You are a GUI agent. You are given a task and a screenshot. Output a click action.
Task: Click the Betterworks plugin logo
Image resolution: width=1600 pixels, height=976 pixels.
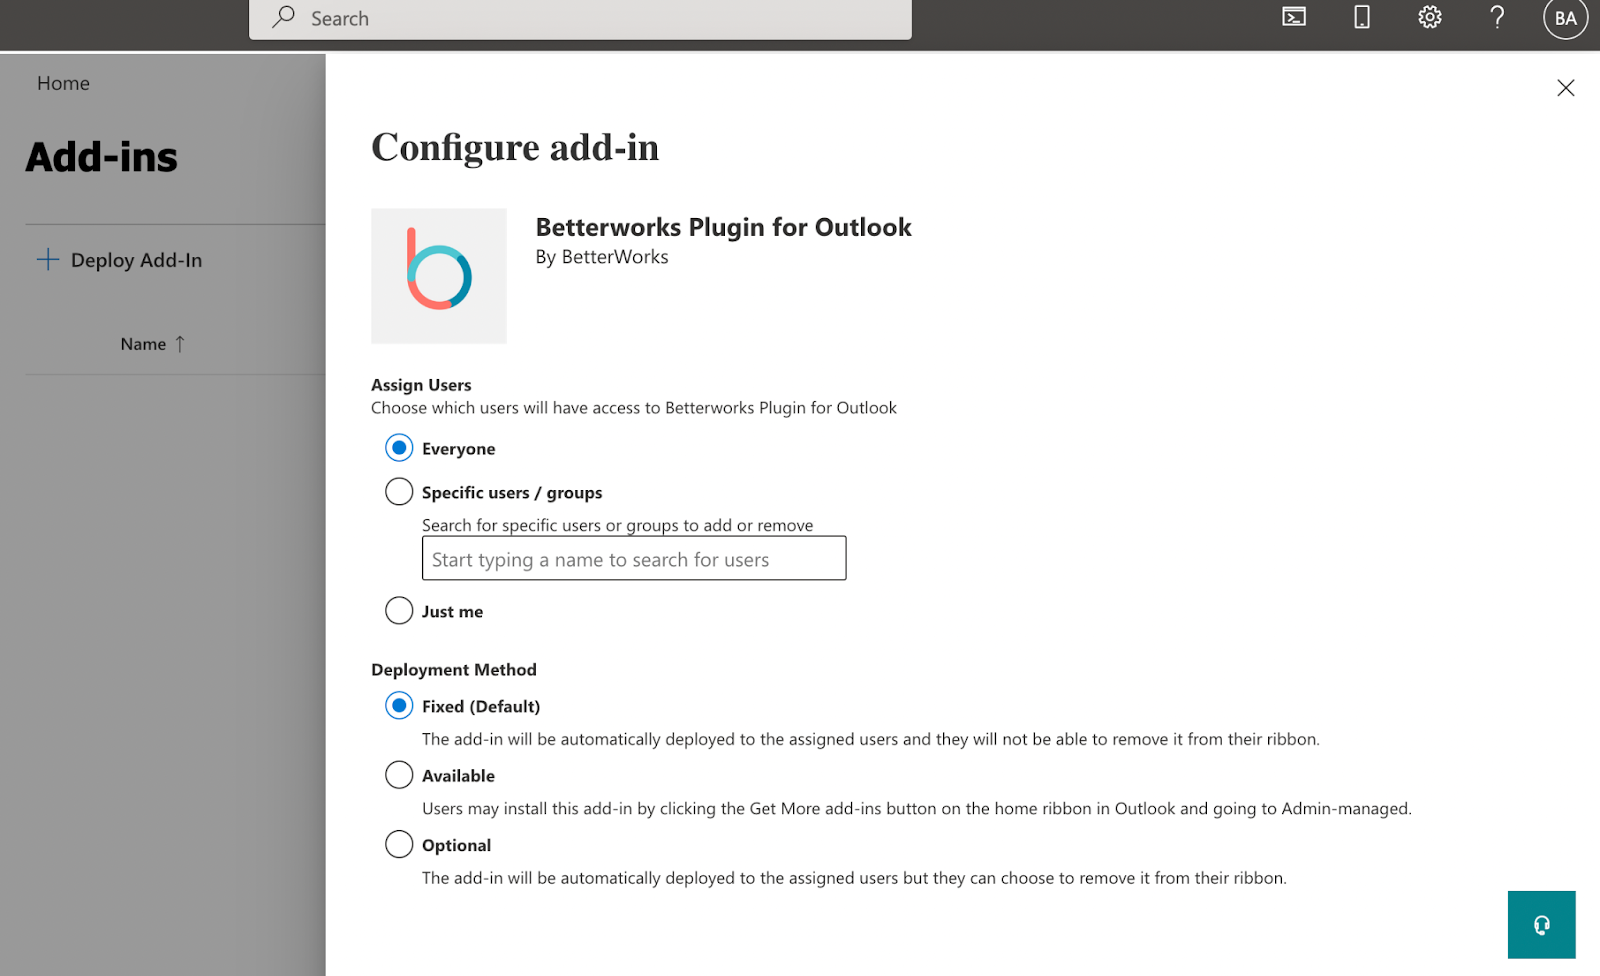pyautogui.click(x=439, y=276)
